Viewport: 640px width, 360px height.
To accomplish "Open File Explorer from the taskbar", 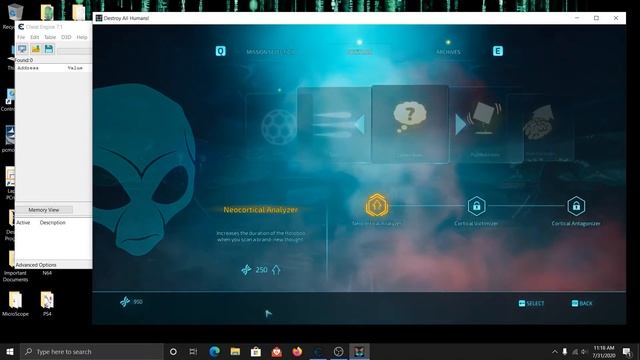I will (x=235, y=351).
